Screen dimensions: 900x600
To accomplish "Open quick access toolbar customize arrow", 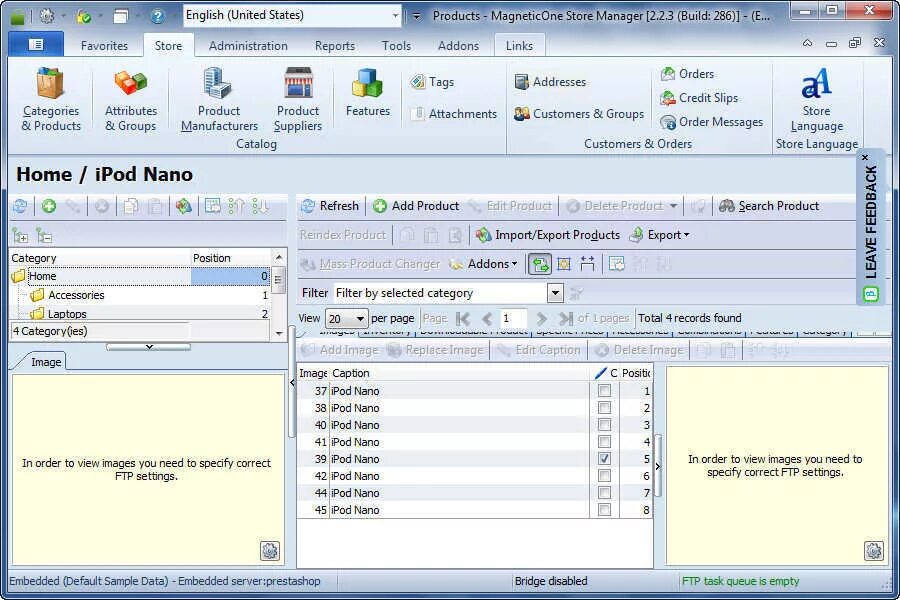I will pos(417,16).
